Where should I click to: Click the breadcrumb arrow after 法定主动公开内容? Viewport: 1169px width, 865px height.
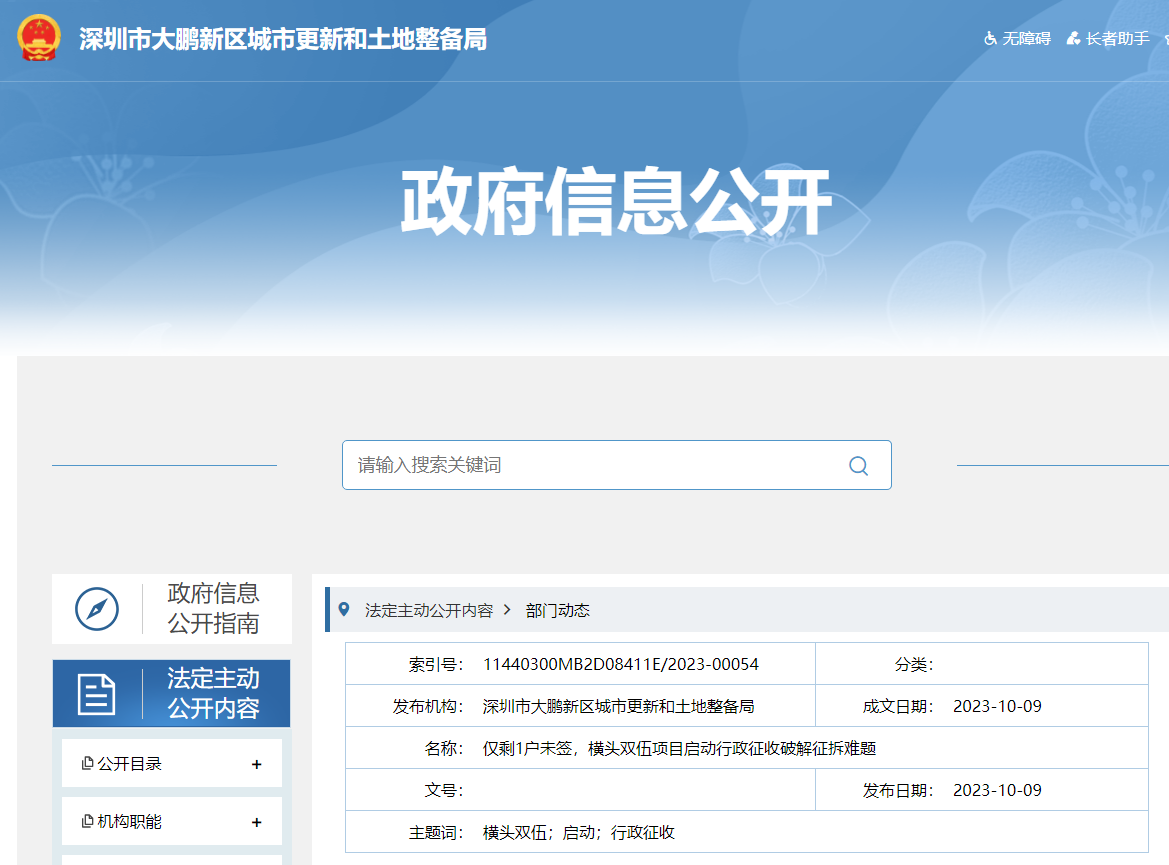[507, 610]
